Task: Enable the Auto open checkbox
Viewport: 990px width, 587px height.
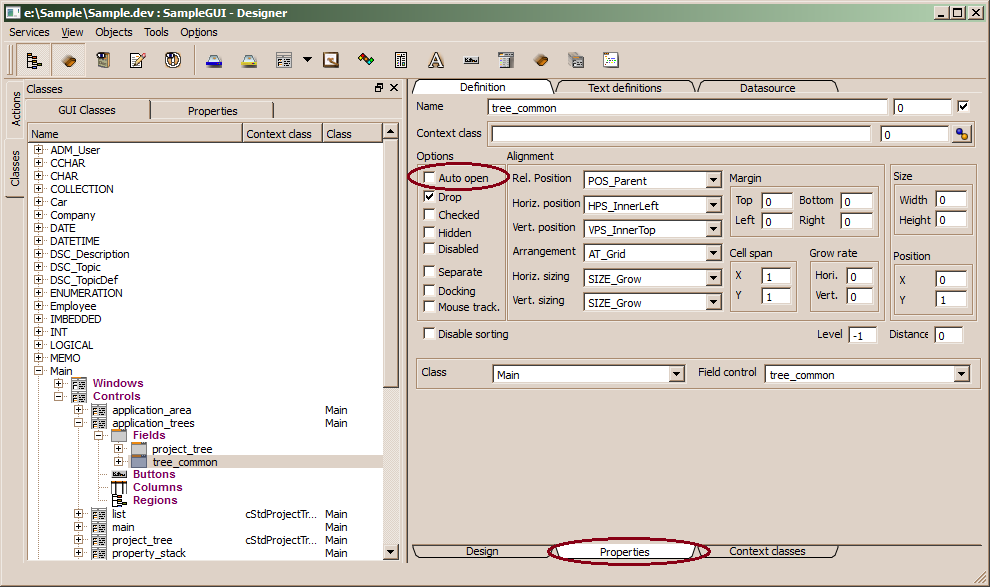Action: coord(430,178)
